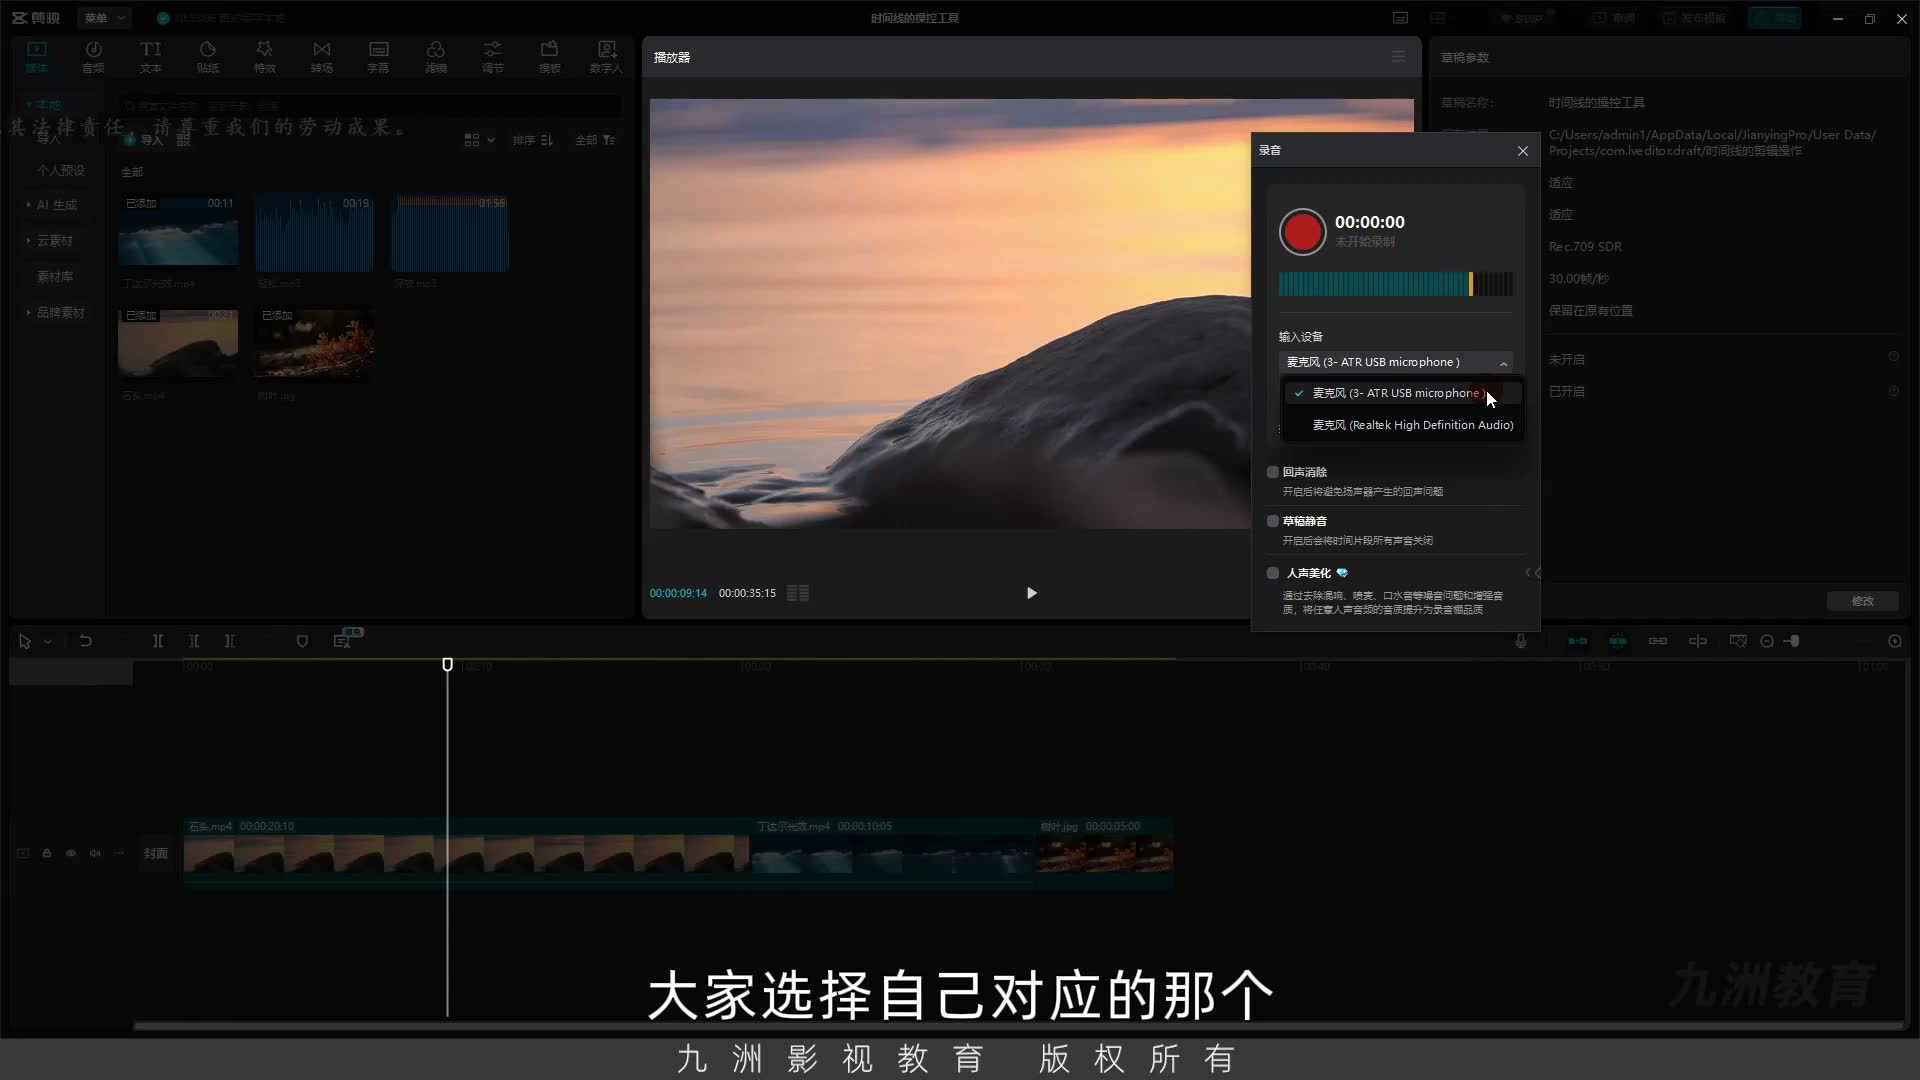
Task: Click the 修改 (Modify) button
Action: (1862, 601)
